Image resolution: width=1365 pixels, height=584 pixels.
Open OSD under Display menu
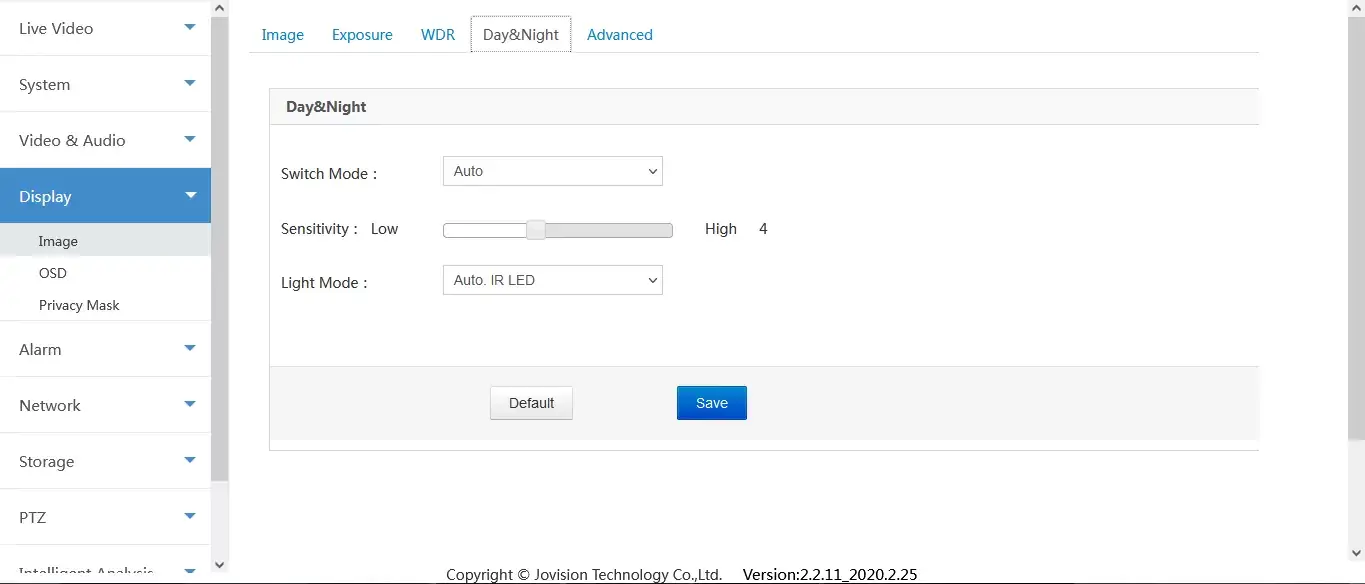pyautogui.click(x=53, y=273)
